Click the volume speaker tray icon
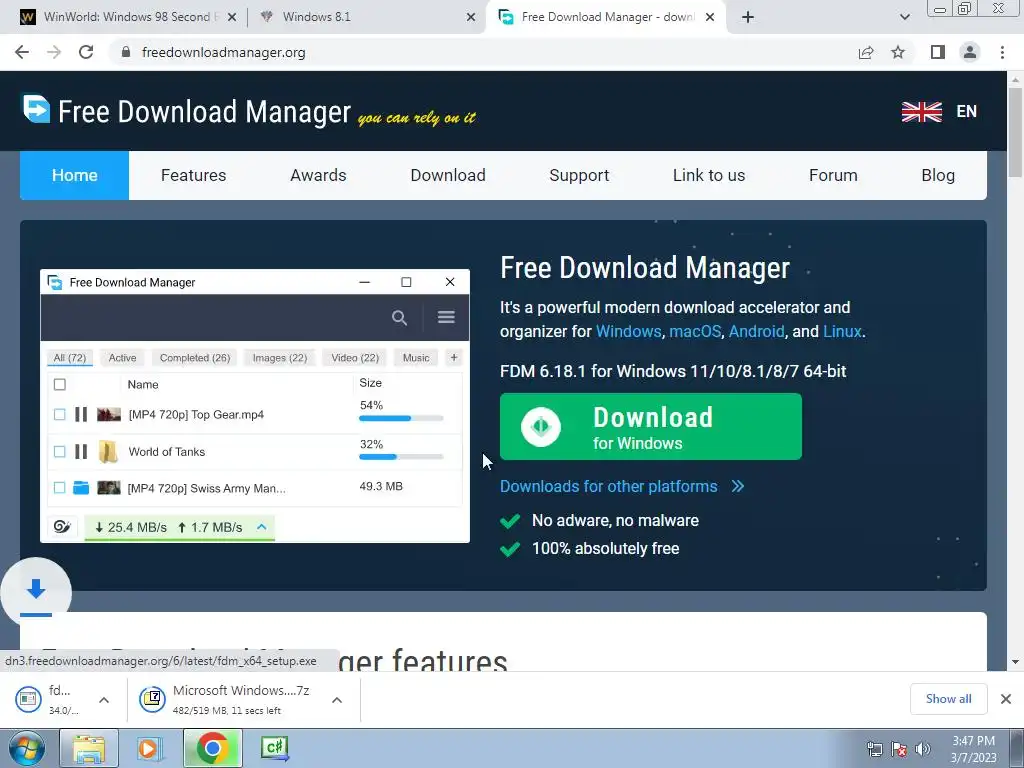 point(923,749)
